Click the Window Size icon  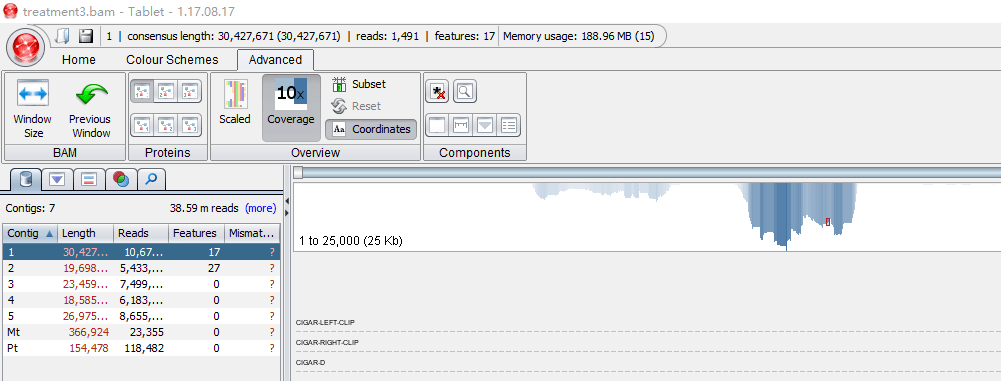click(33, 94)
